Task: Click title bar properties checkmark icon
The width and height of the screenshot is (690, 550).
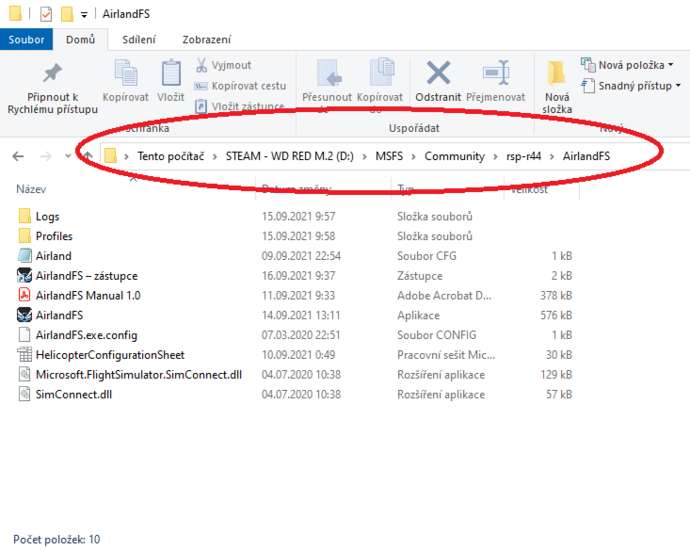Action: [46, 14]
